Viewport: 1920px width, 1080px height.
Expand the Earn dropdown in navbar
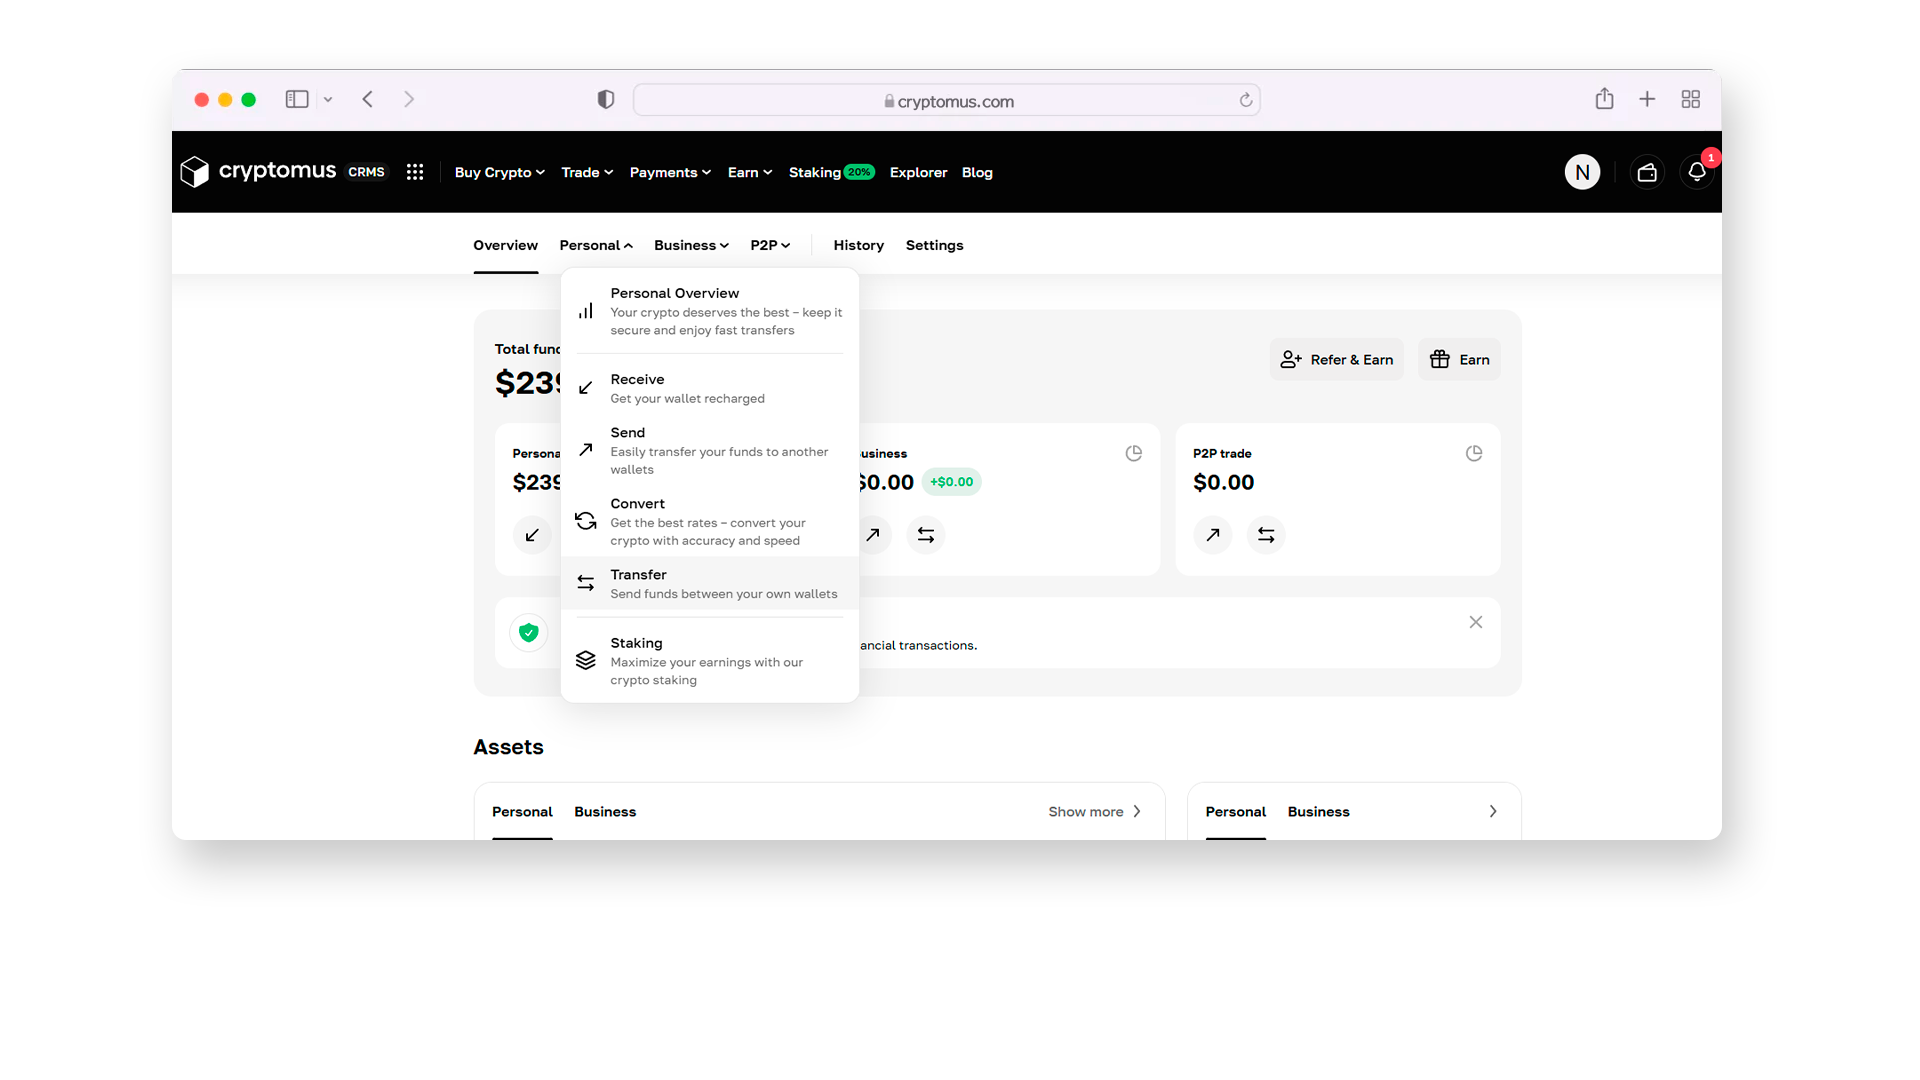(x=750, y=172)
